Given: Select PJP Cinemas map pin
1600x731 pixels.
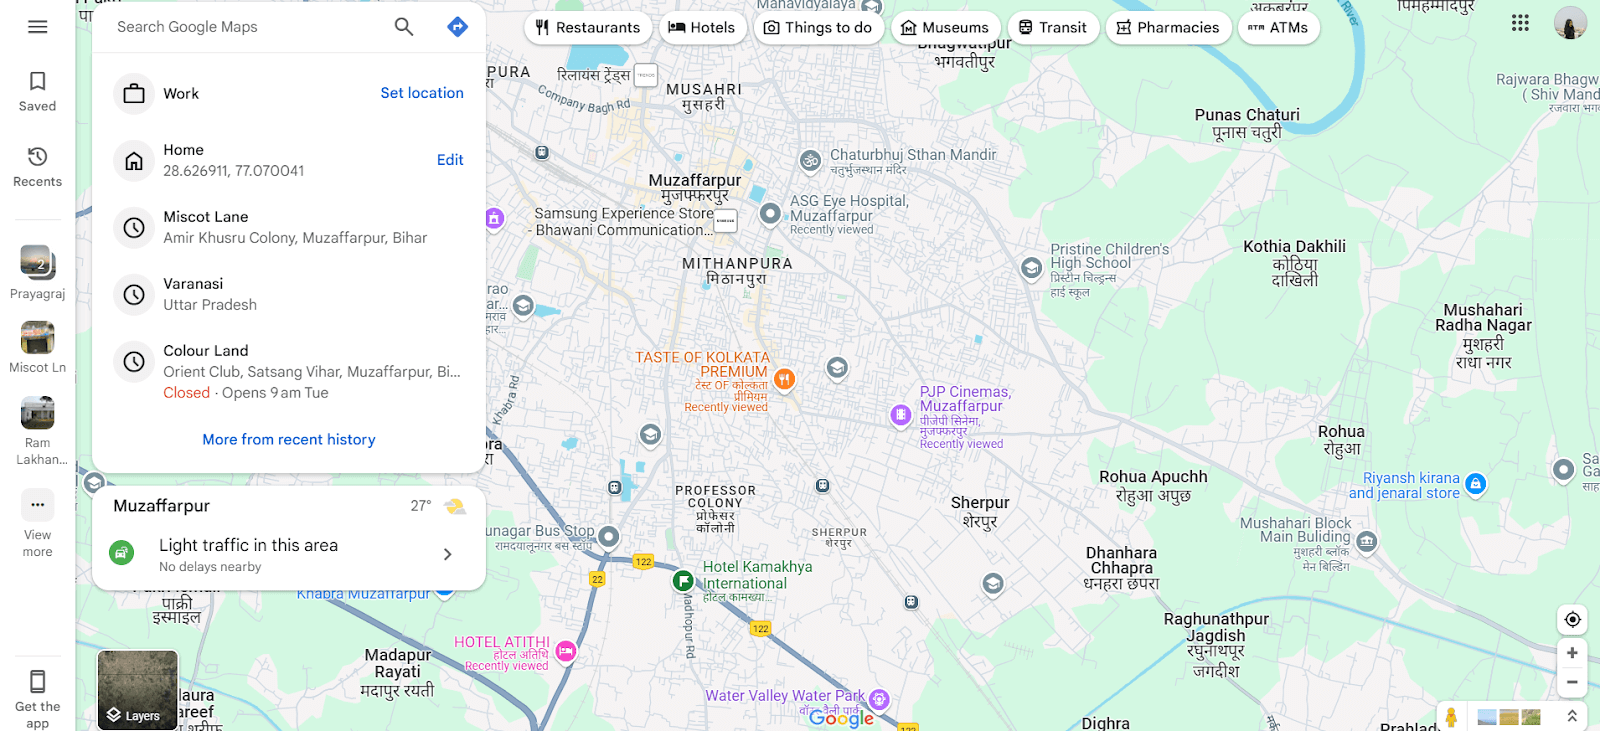Looking at the screenshot, I should tap(900, 414).
